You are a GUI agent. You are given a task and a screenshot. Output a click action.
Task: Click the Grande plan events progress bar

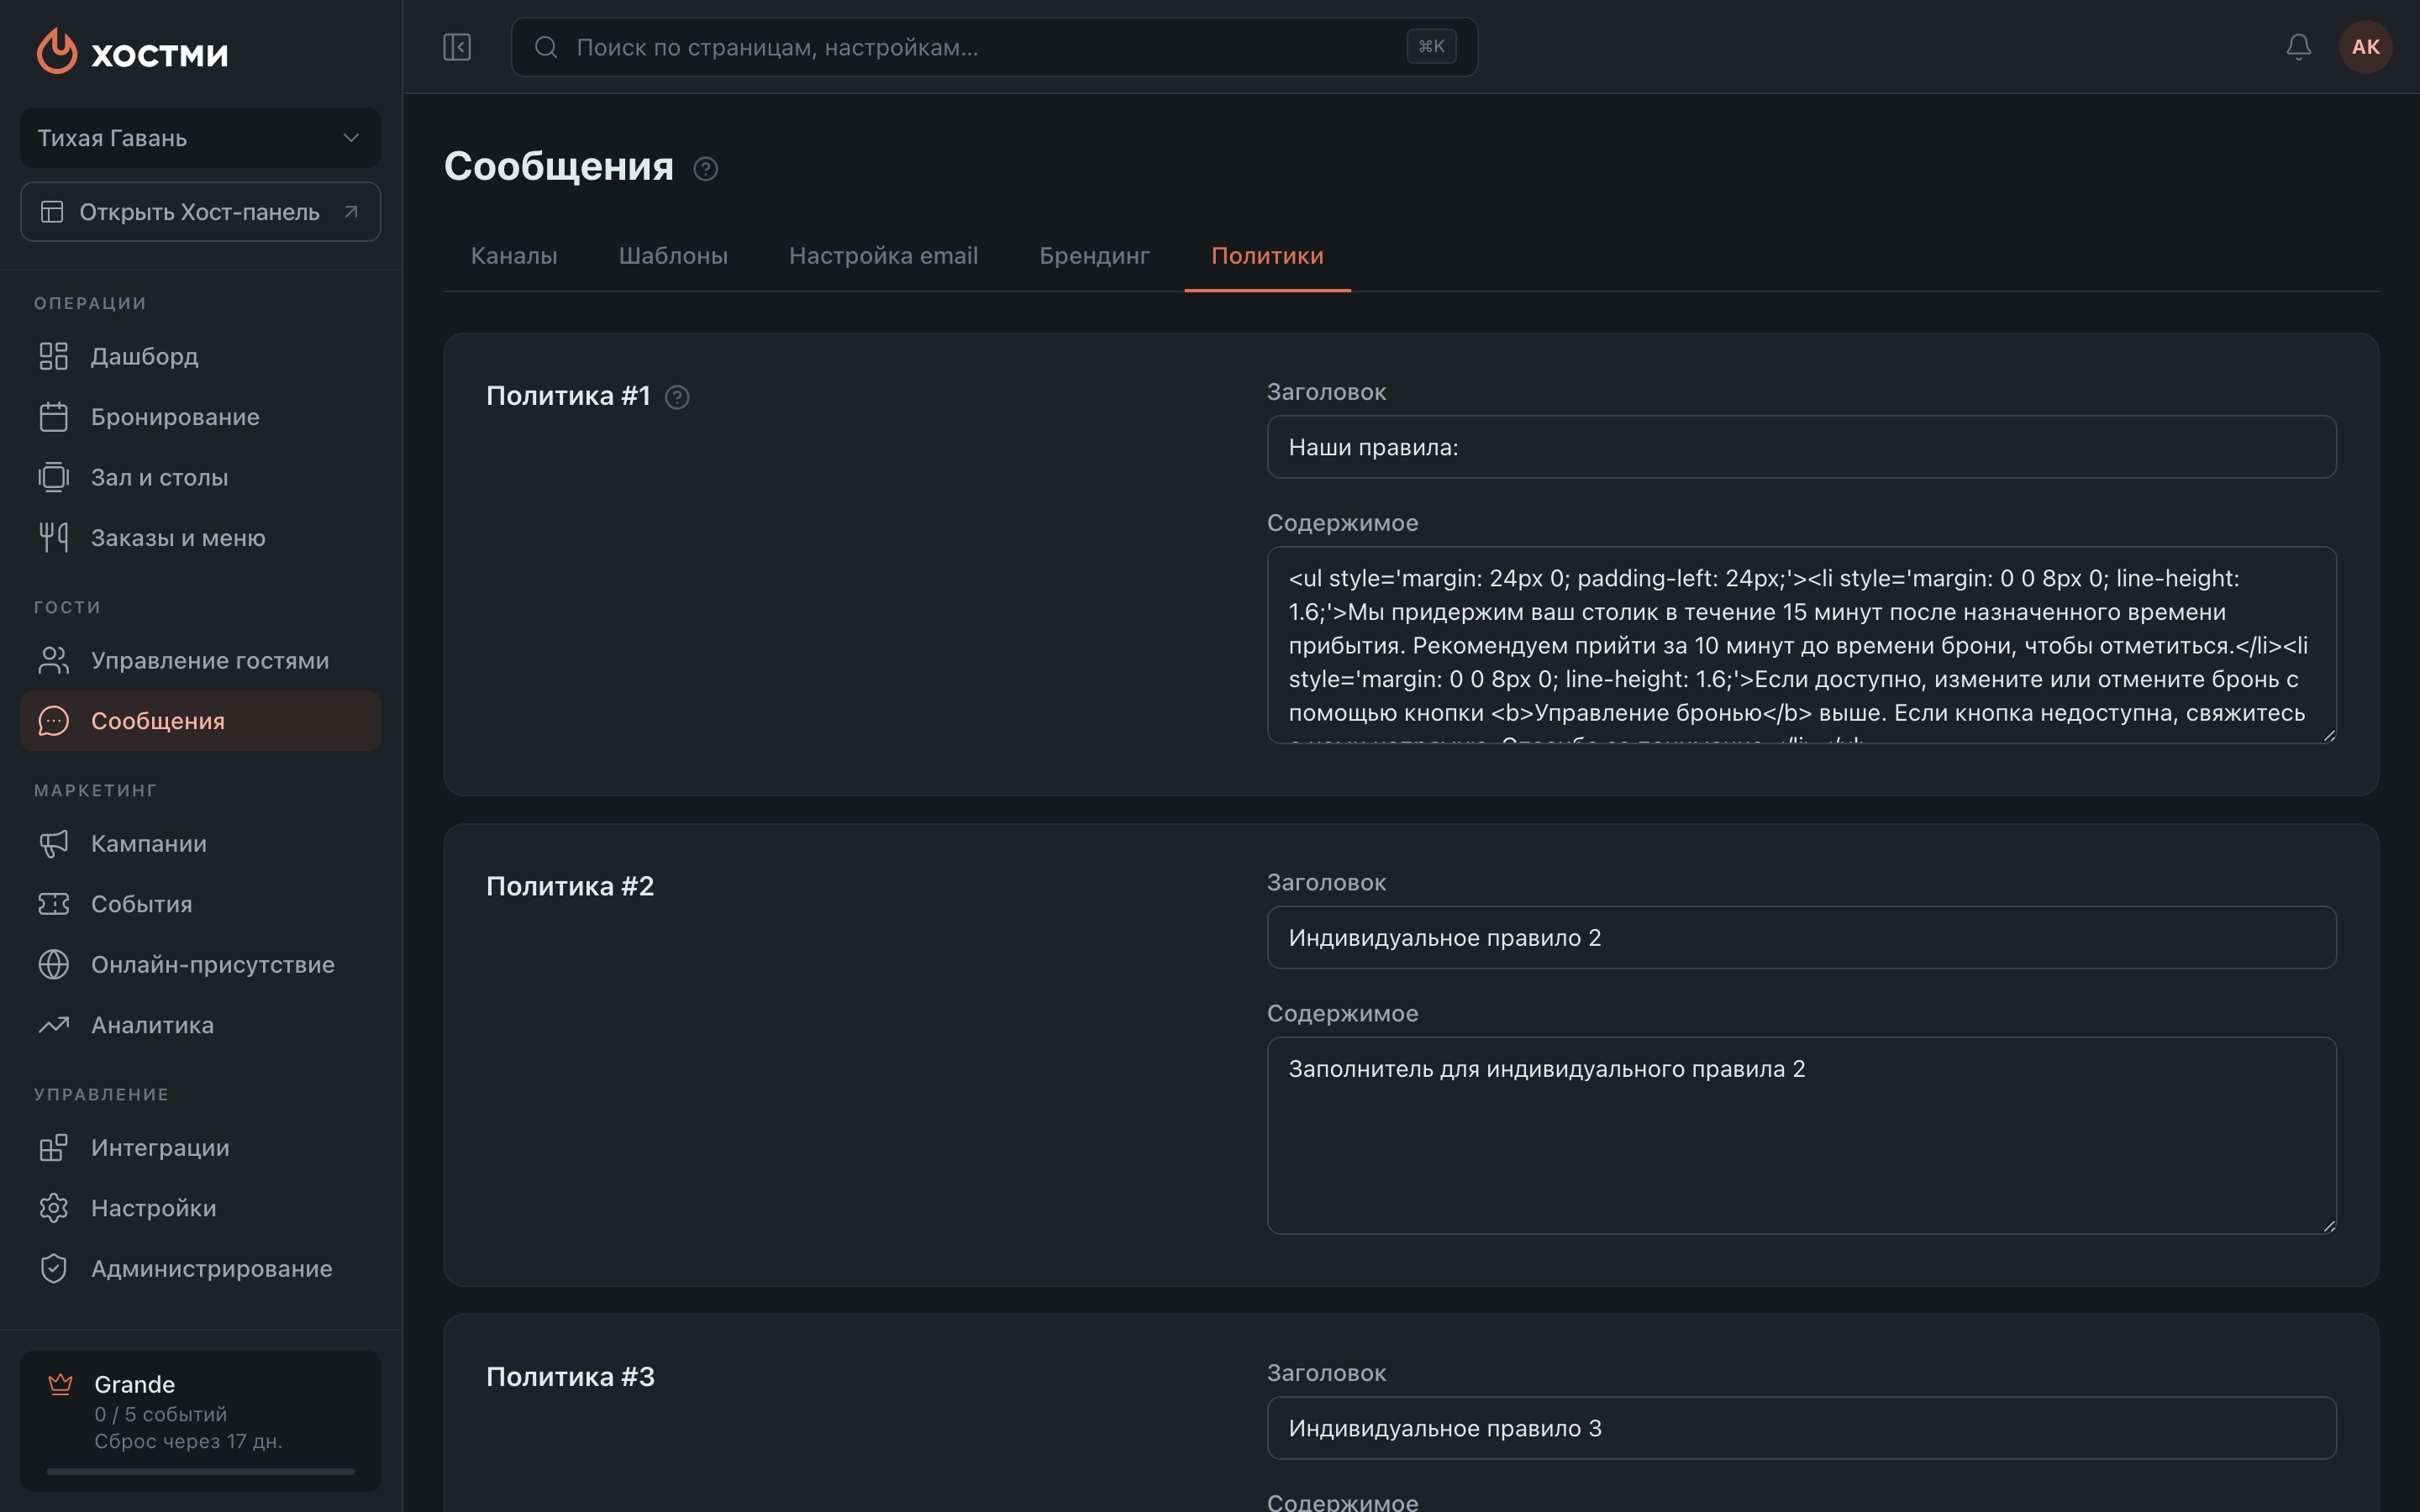[200, 1471]
